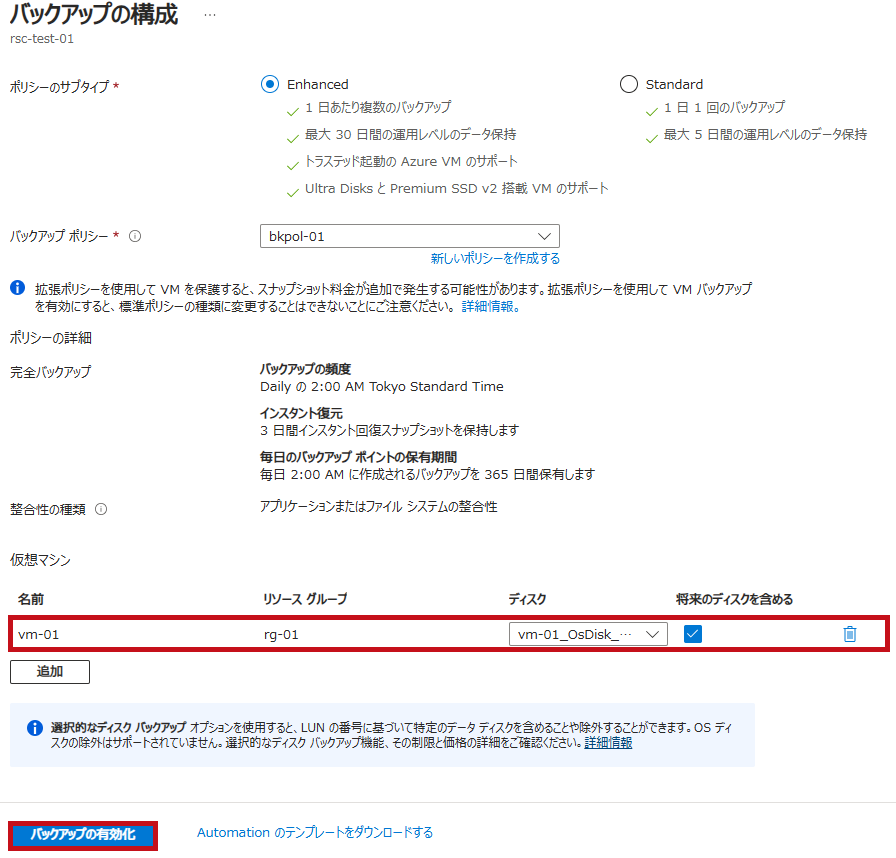Expand the vm-01_OsDisk disk dropdown

588,634
